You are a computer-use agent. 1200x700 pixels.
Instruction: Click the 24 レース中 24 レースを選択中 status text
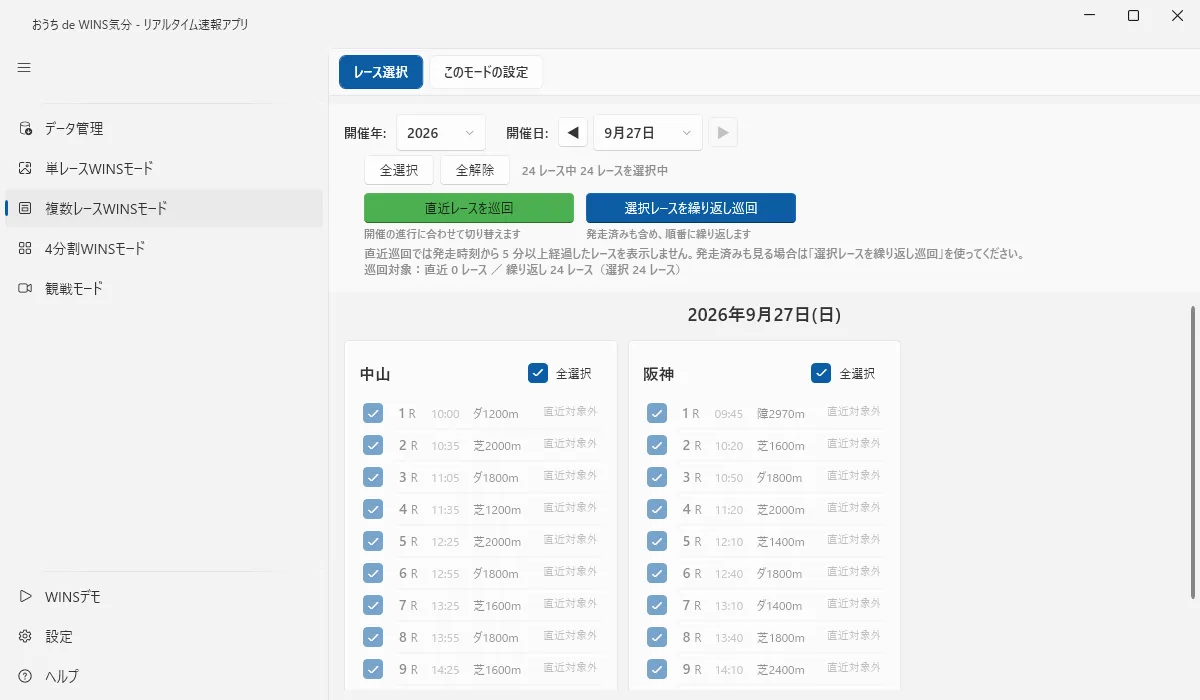[x=595, y=171]
